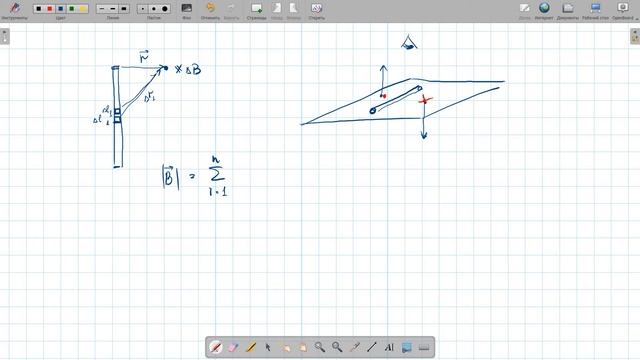
Task: Select the capture screen area tool
Action: [x=407, y=347]
